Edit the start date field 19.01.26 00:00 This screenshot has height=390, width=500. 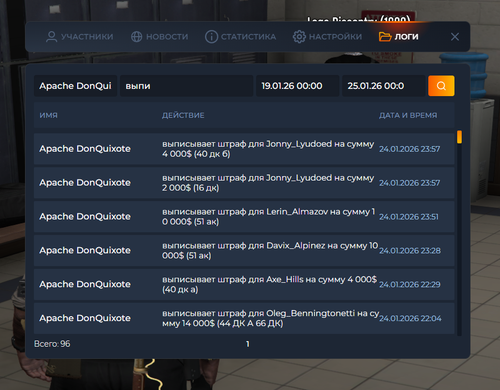pyautogui.click(x=297, y=86)
